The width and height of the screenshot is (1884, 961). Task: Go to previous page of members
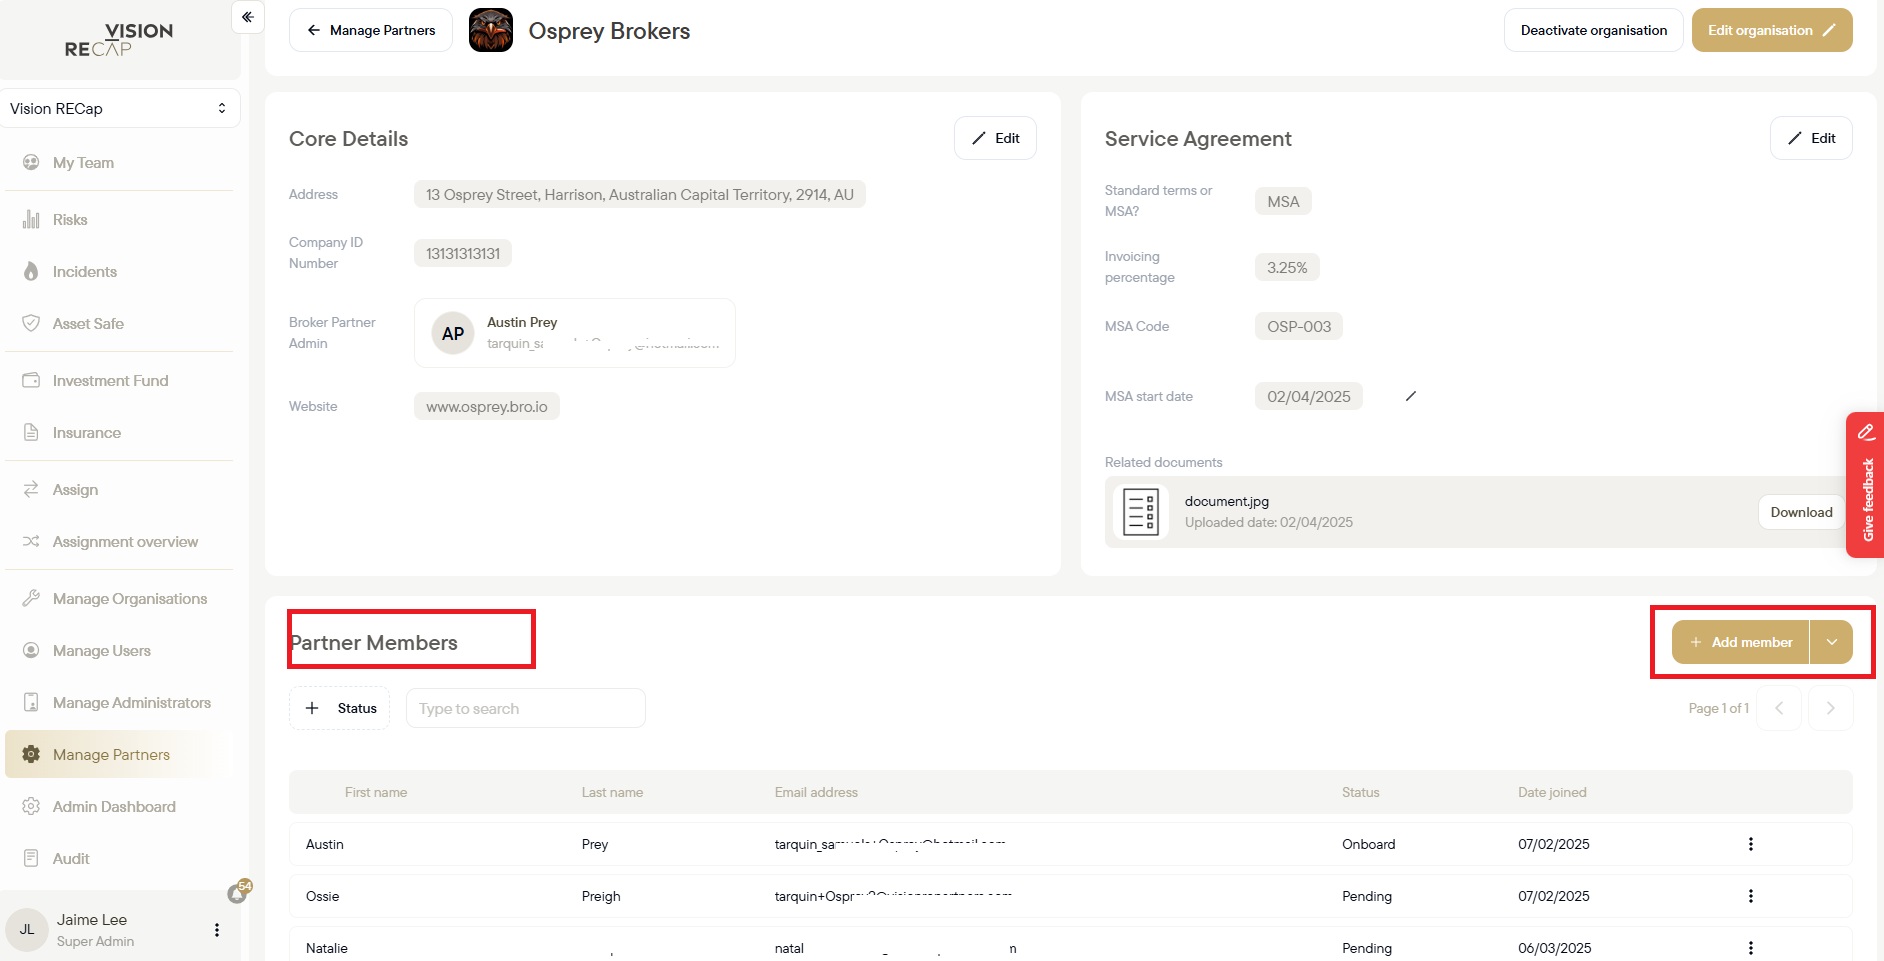1779,708
